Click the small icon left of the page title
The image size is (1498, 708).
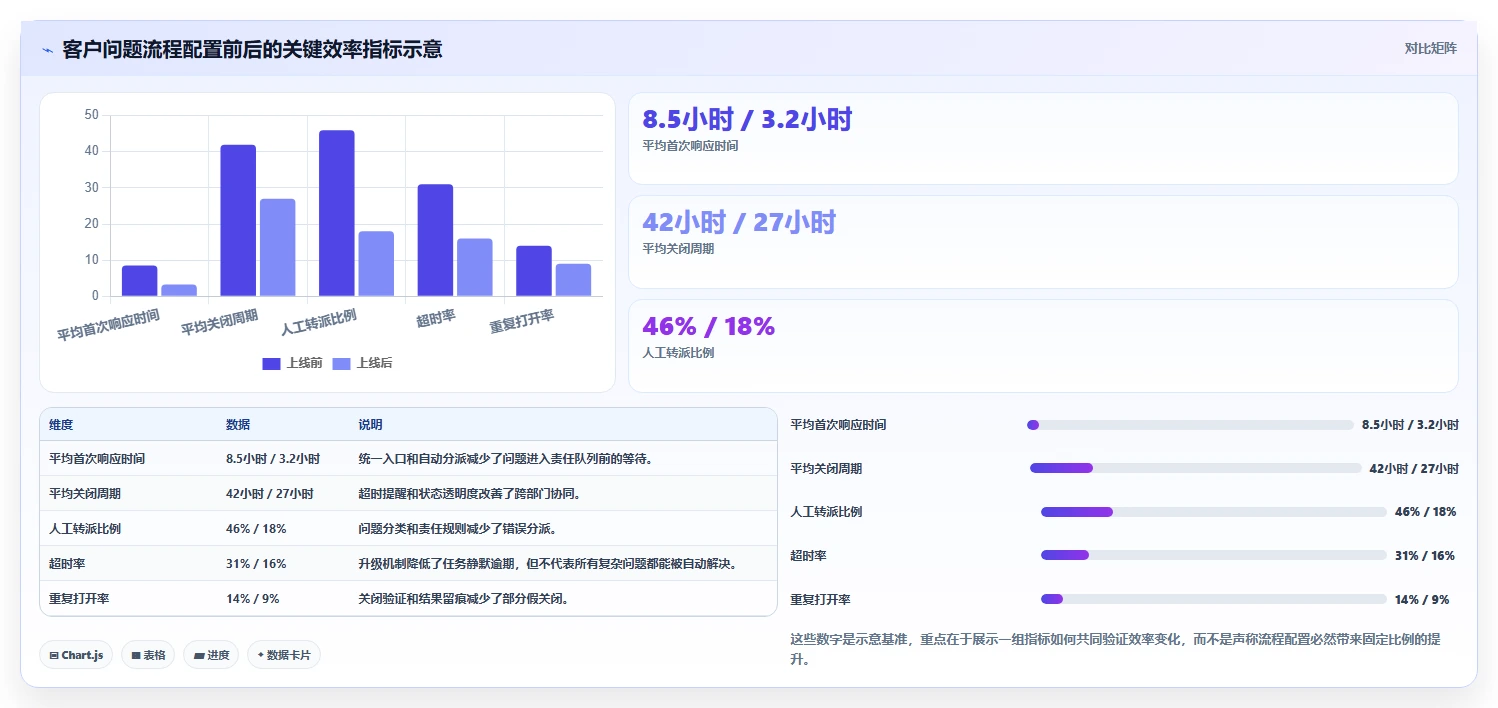tap(47, 49)
